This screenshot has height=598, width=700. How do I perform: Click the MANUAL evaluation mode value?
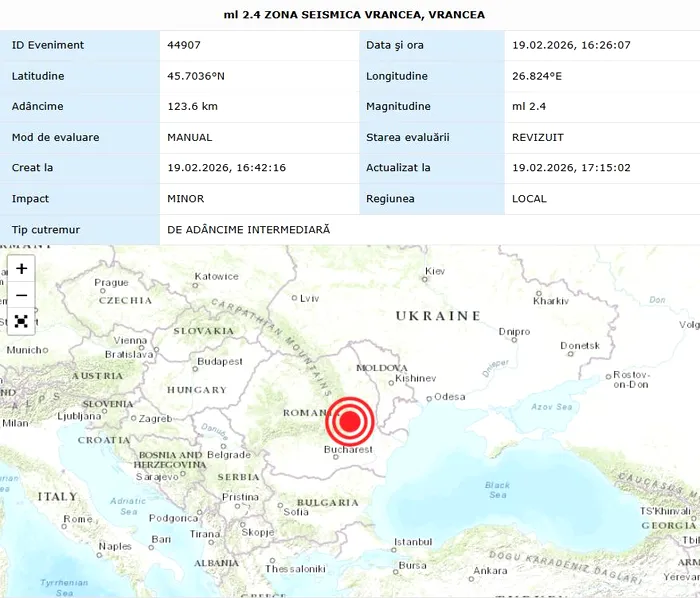point(190,137)
